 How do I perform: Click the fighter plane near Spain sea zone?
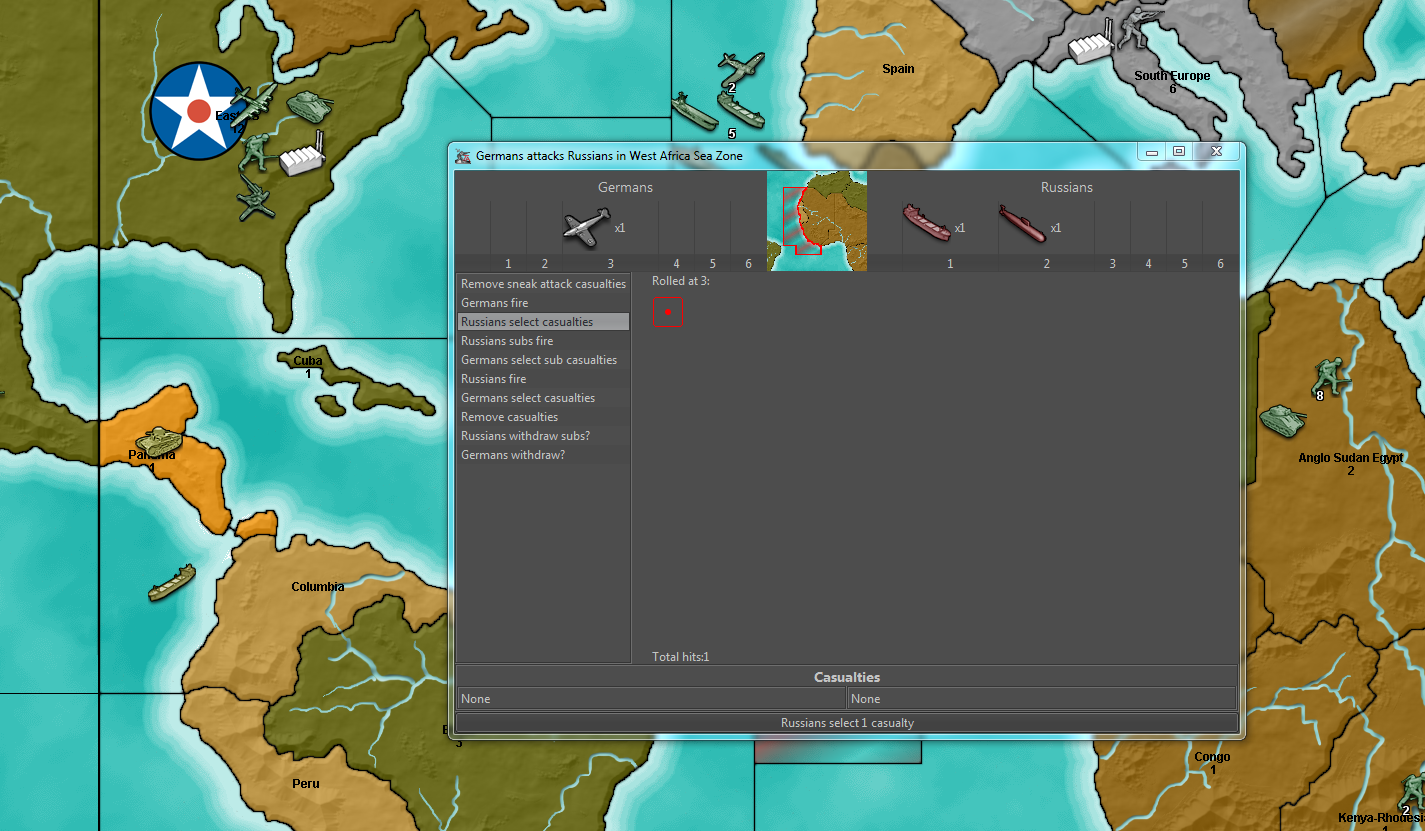740,68
